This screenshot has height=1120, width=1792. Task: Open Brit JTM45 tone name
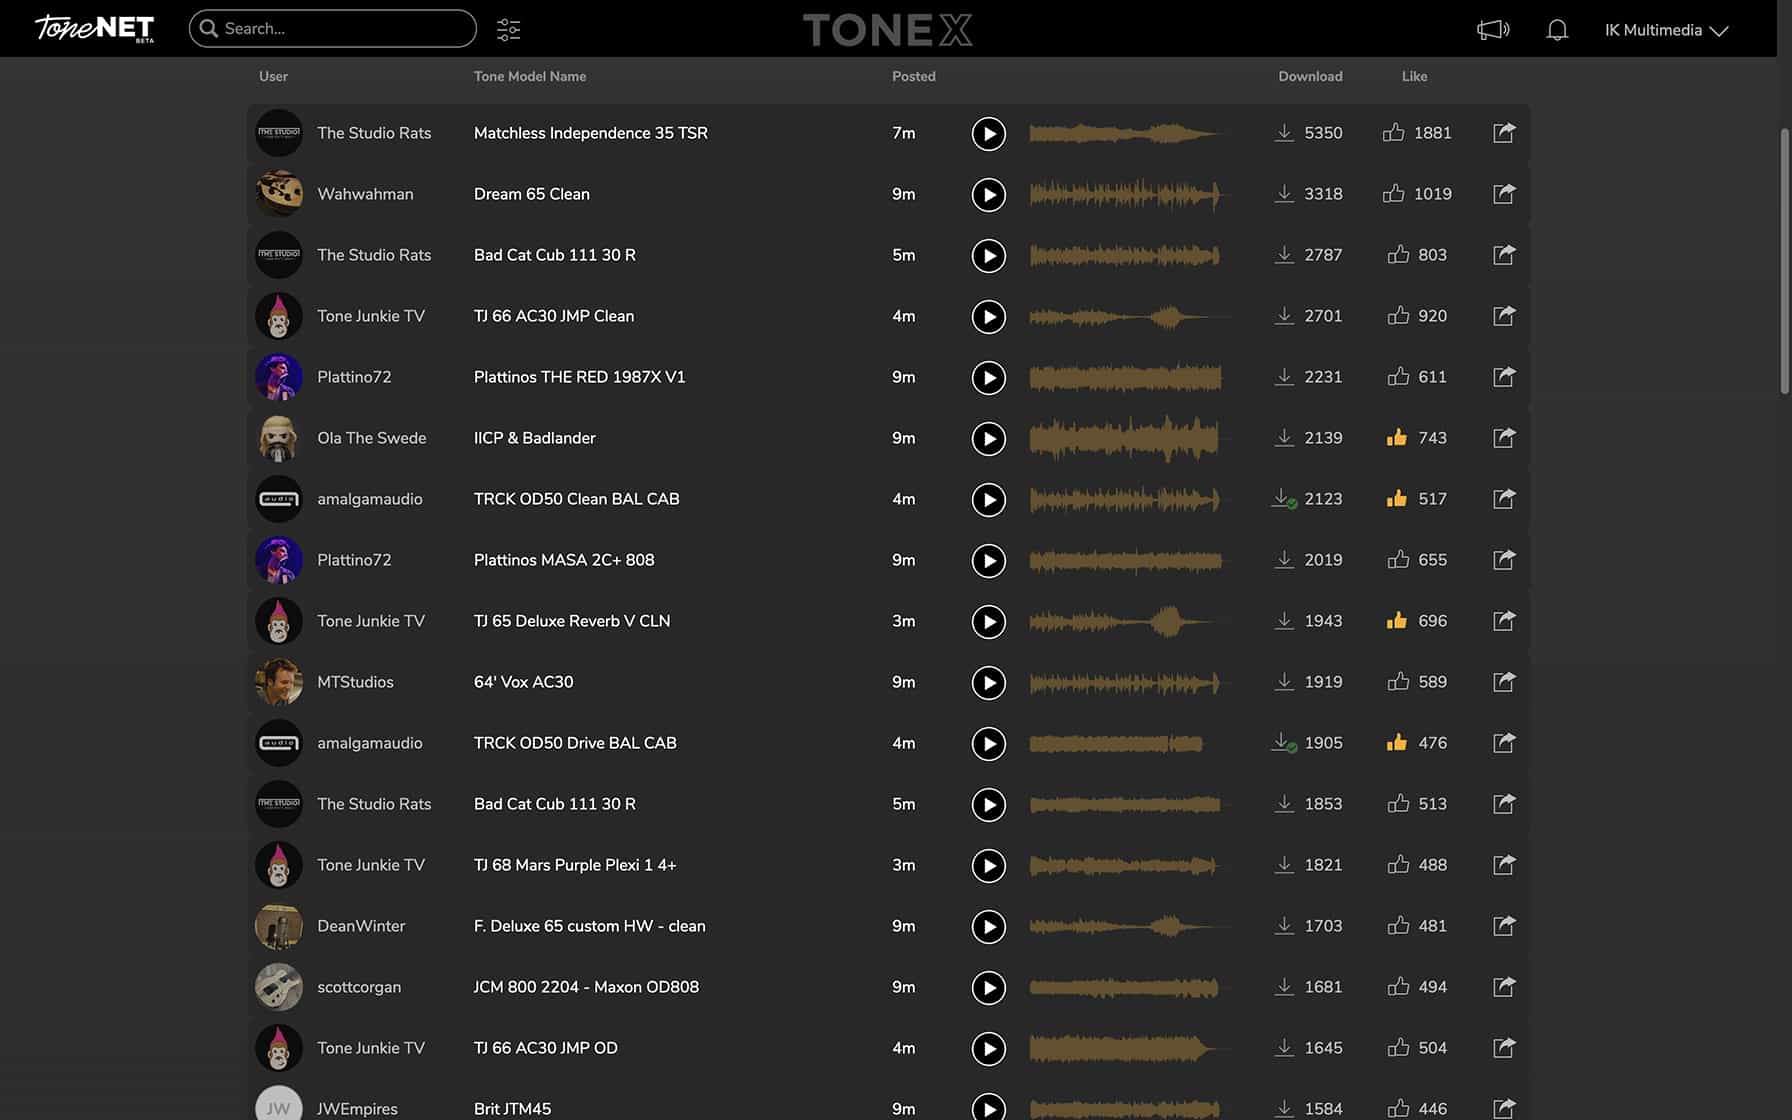coord(512,1109)
